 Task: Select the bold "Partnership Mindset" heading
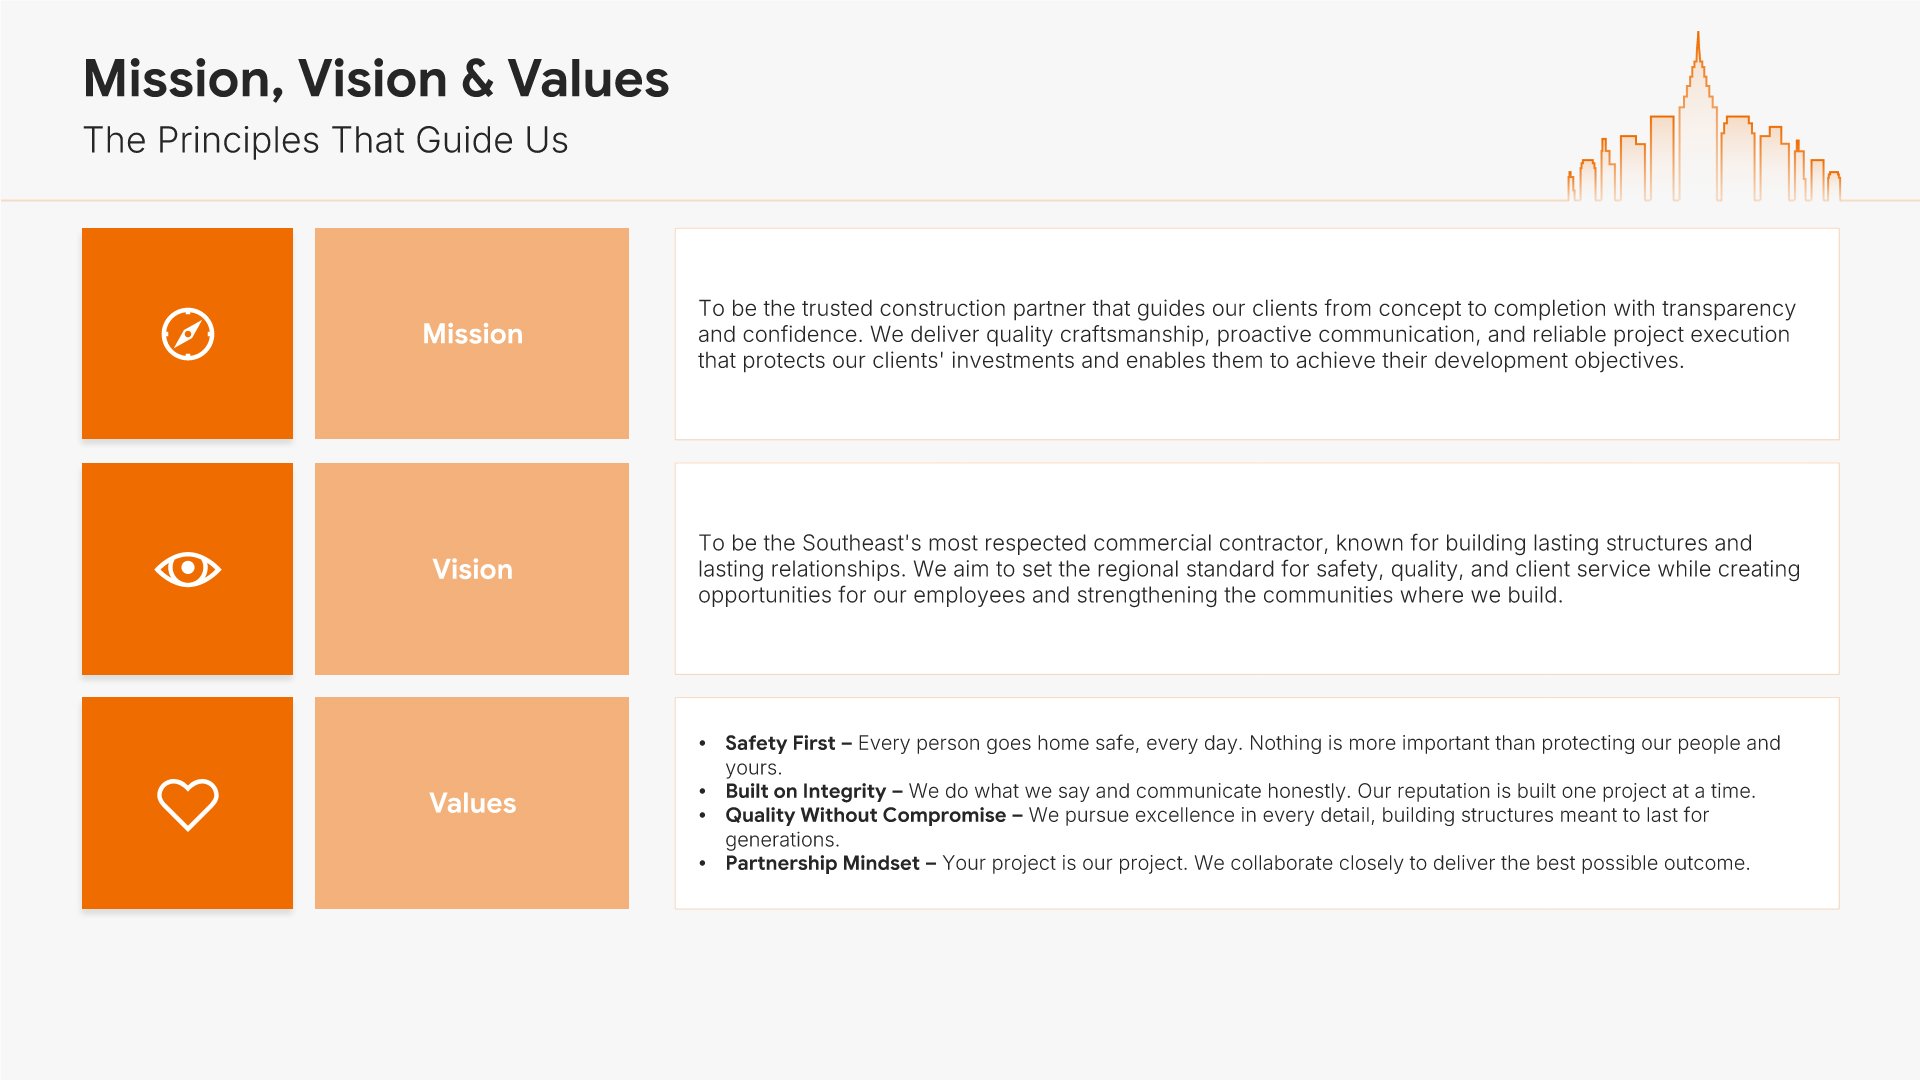pyautogui.click(x=822, y=863)
